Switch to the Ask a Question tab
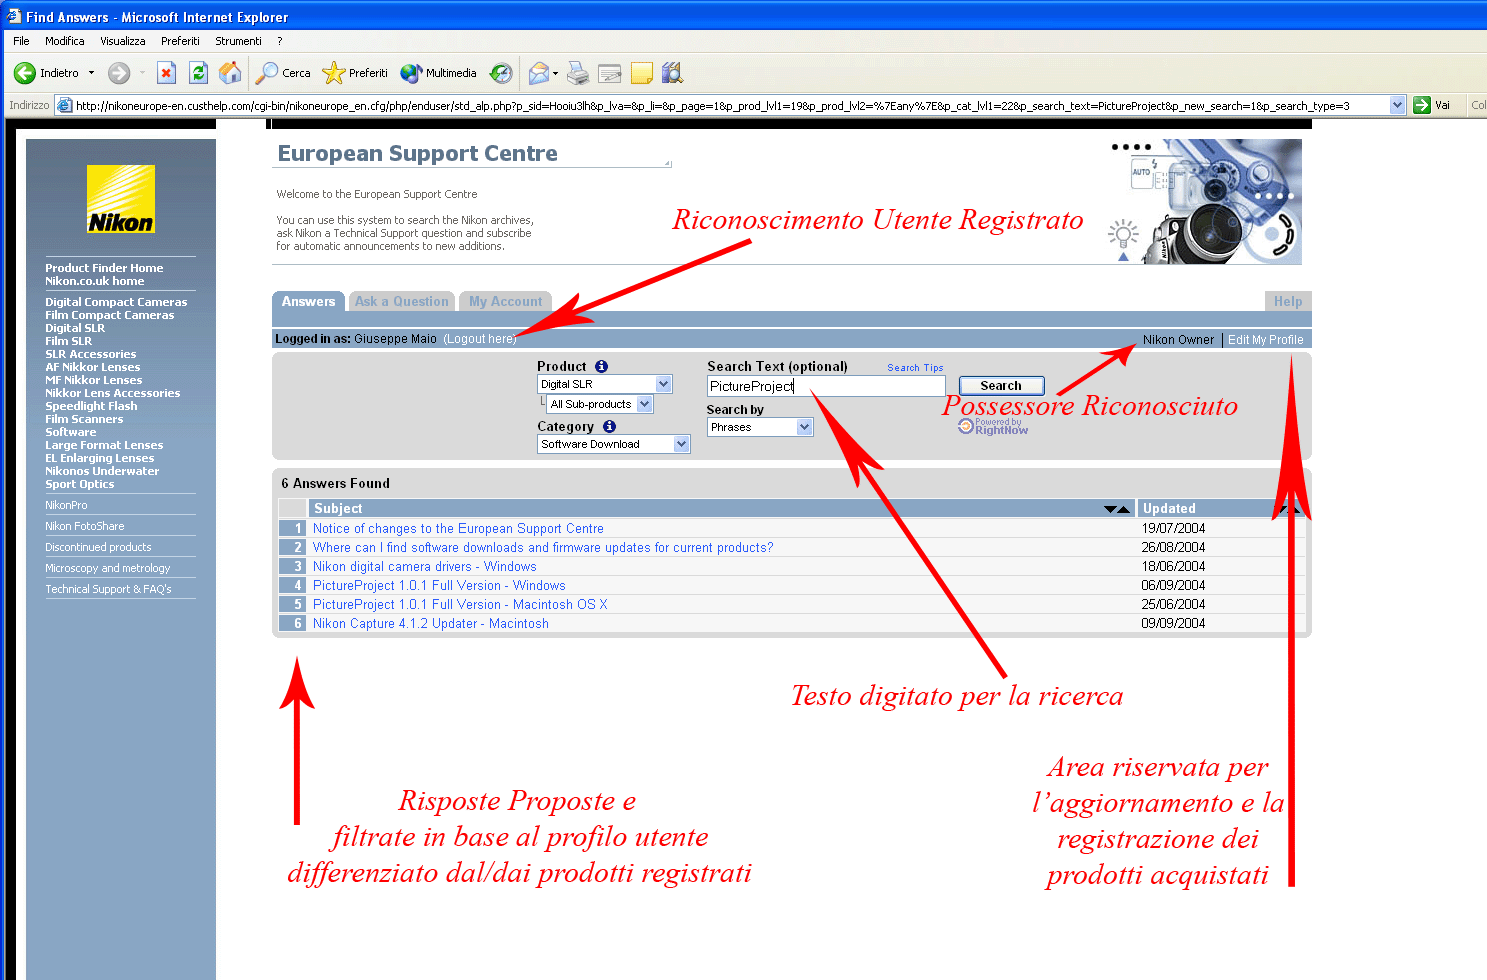The height and width of the screenshot is (980, 1487). 401,301
